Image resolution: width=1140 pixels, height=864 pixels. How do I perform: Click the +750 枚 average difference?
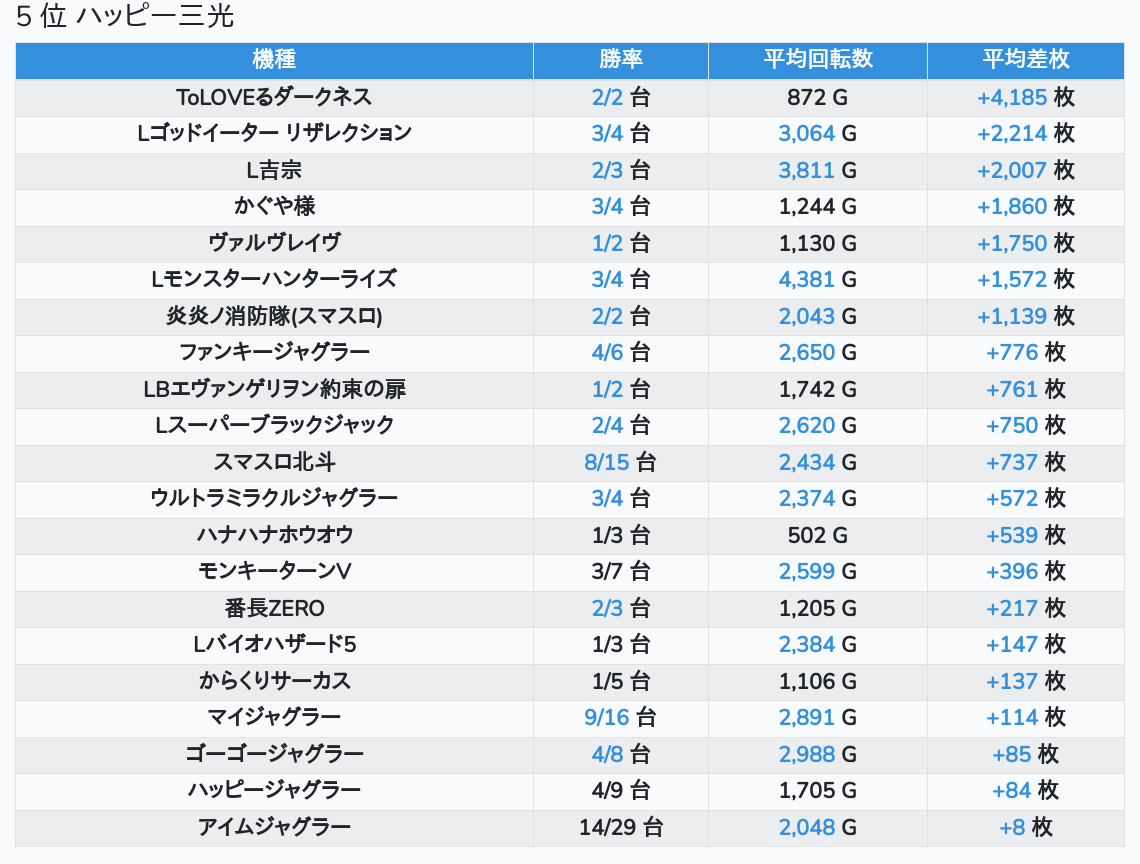[x=1026, y=425]
